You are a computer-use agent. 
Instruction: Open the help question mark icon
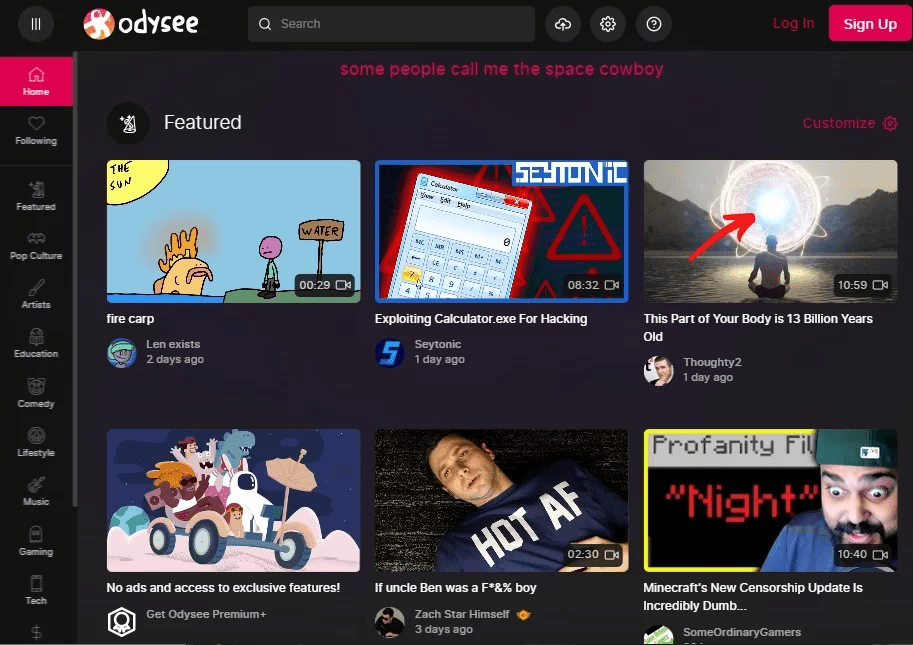(x=654, y=24)
